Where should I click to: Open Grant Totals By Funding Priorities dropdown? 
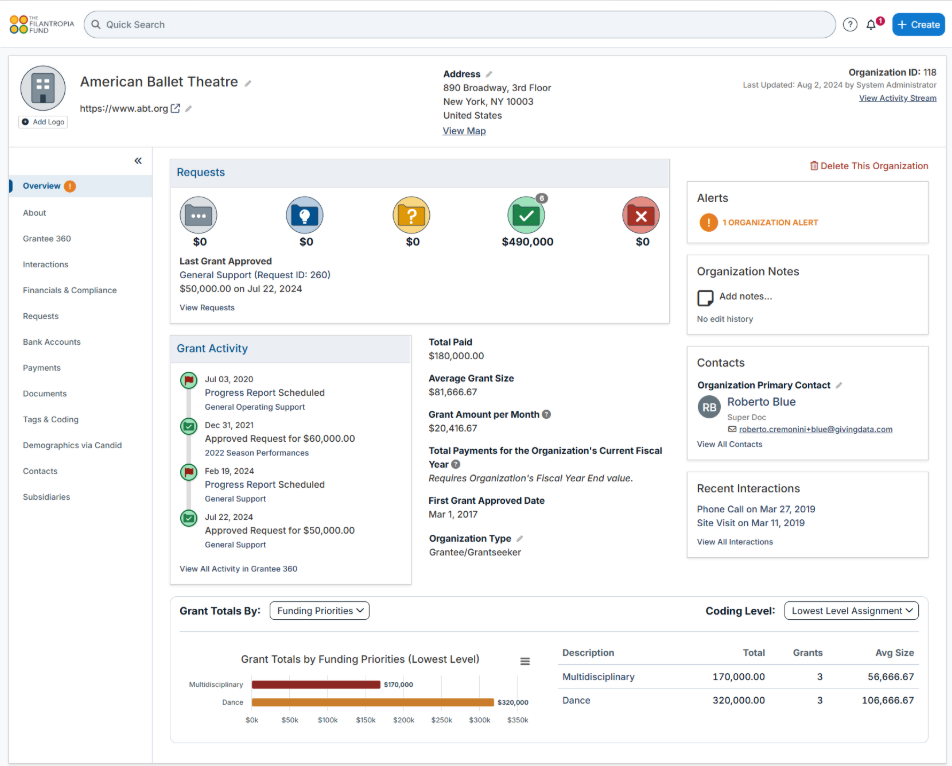click(319, 611)
